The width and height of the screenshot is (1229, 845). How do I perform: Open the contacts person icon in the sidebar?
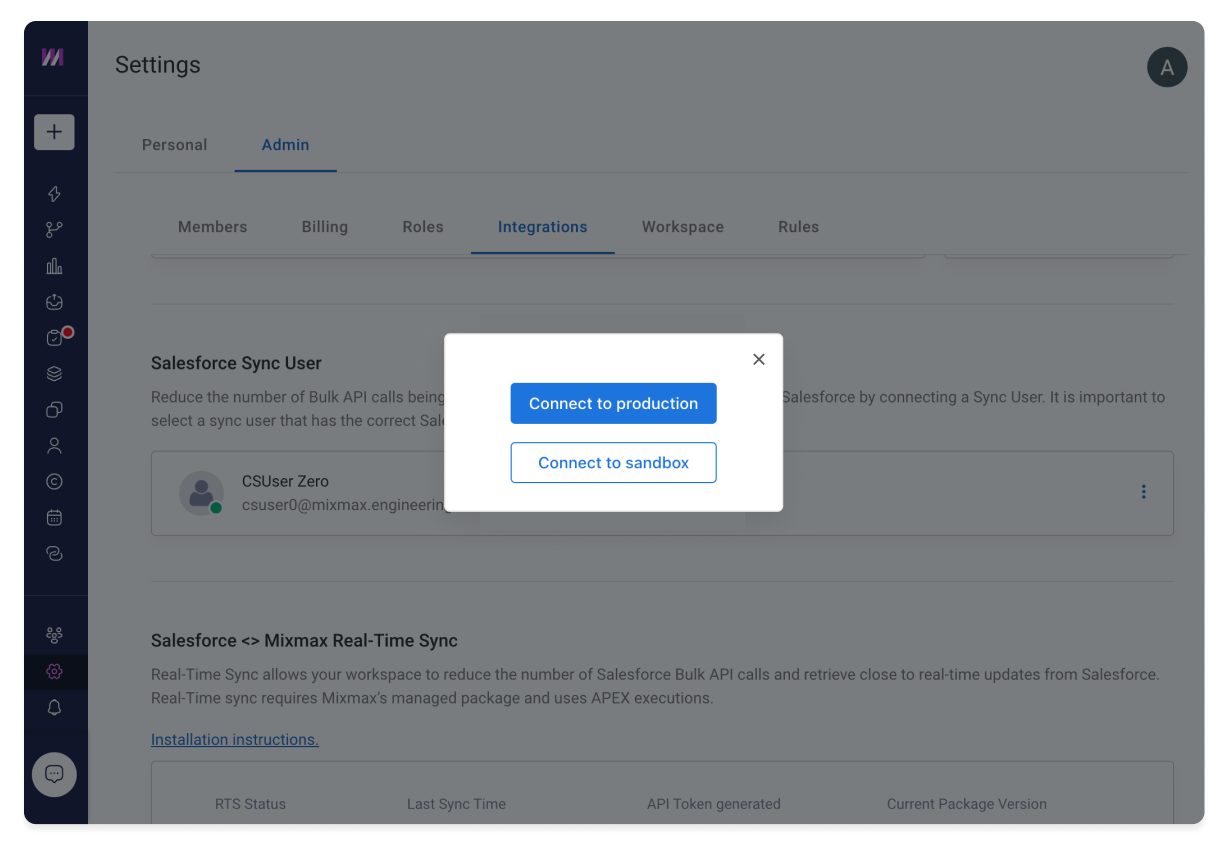(54, 445)
